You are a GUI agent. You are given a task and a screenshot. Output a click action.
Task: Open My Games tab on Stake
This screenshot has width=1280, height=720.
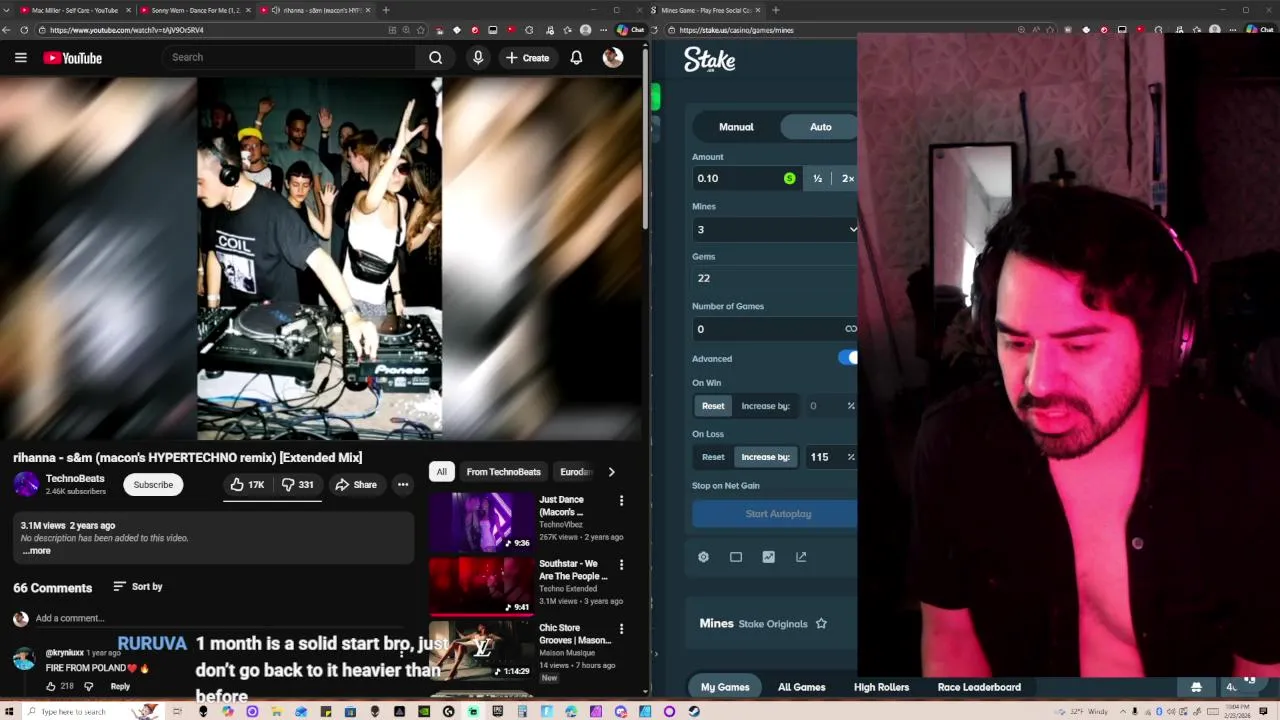pyautogui.click(x=725, y=687)
